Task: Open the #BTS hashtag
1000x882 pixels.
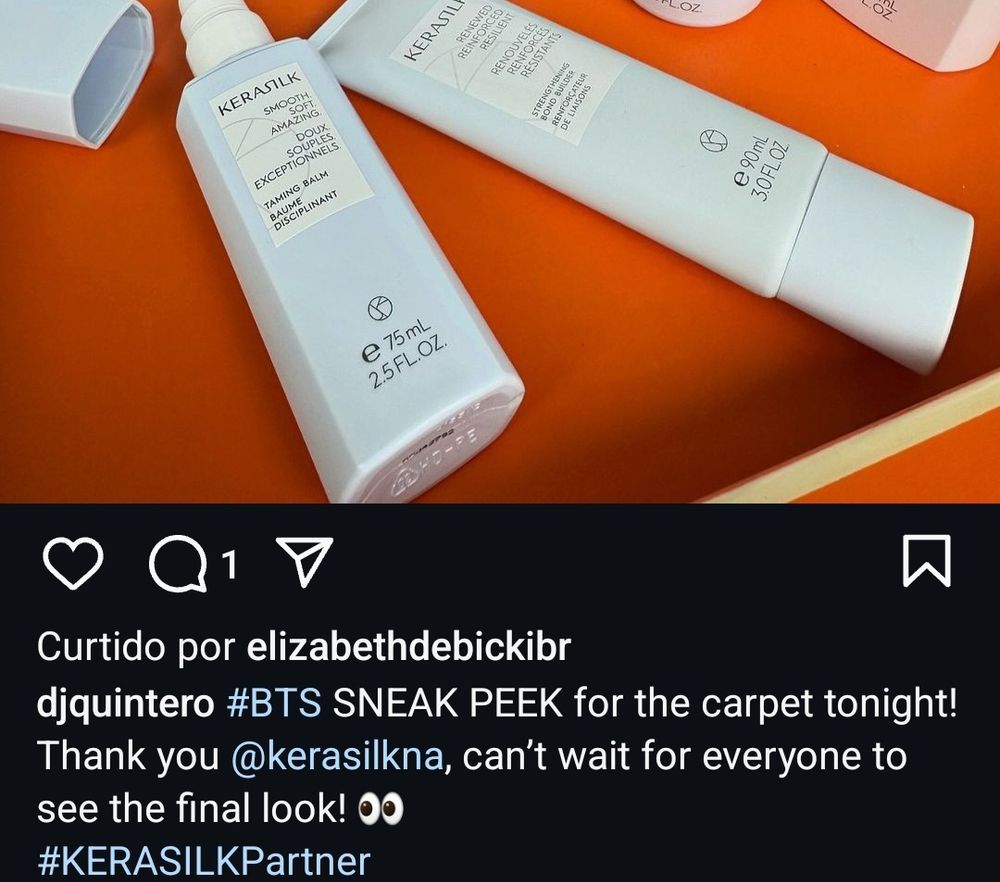Action: click(274, 703)
